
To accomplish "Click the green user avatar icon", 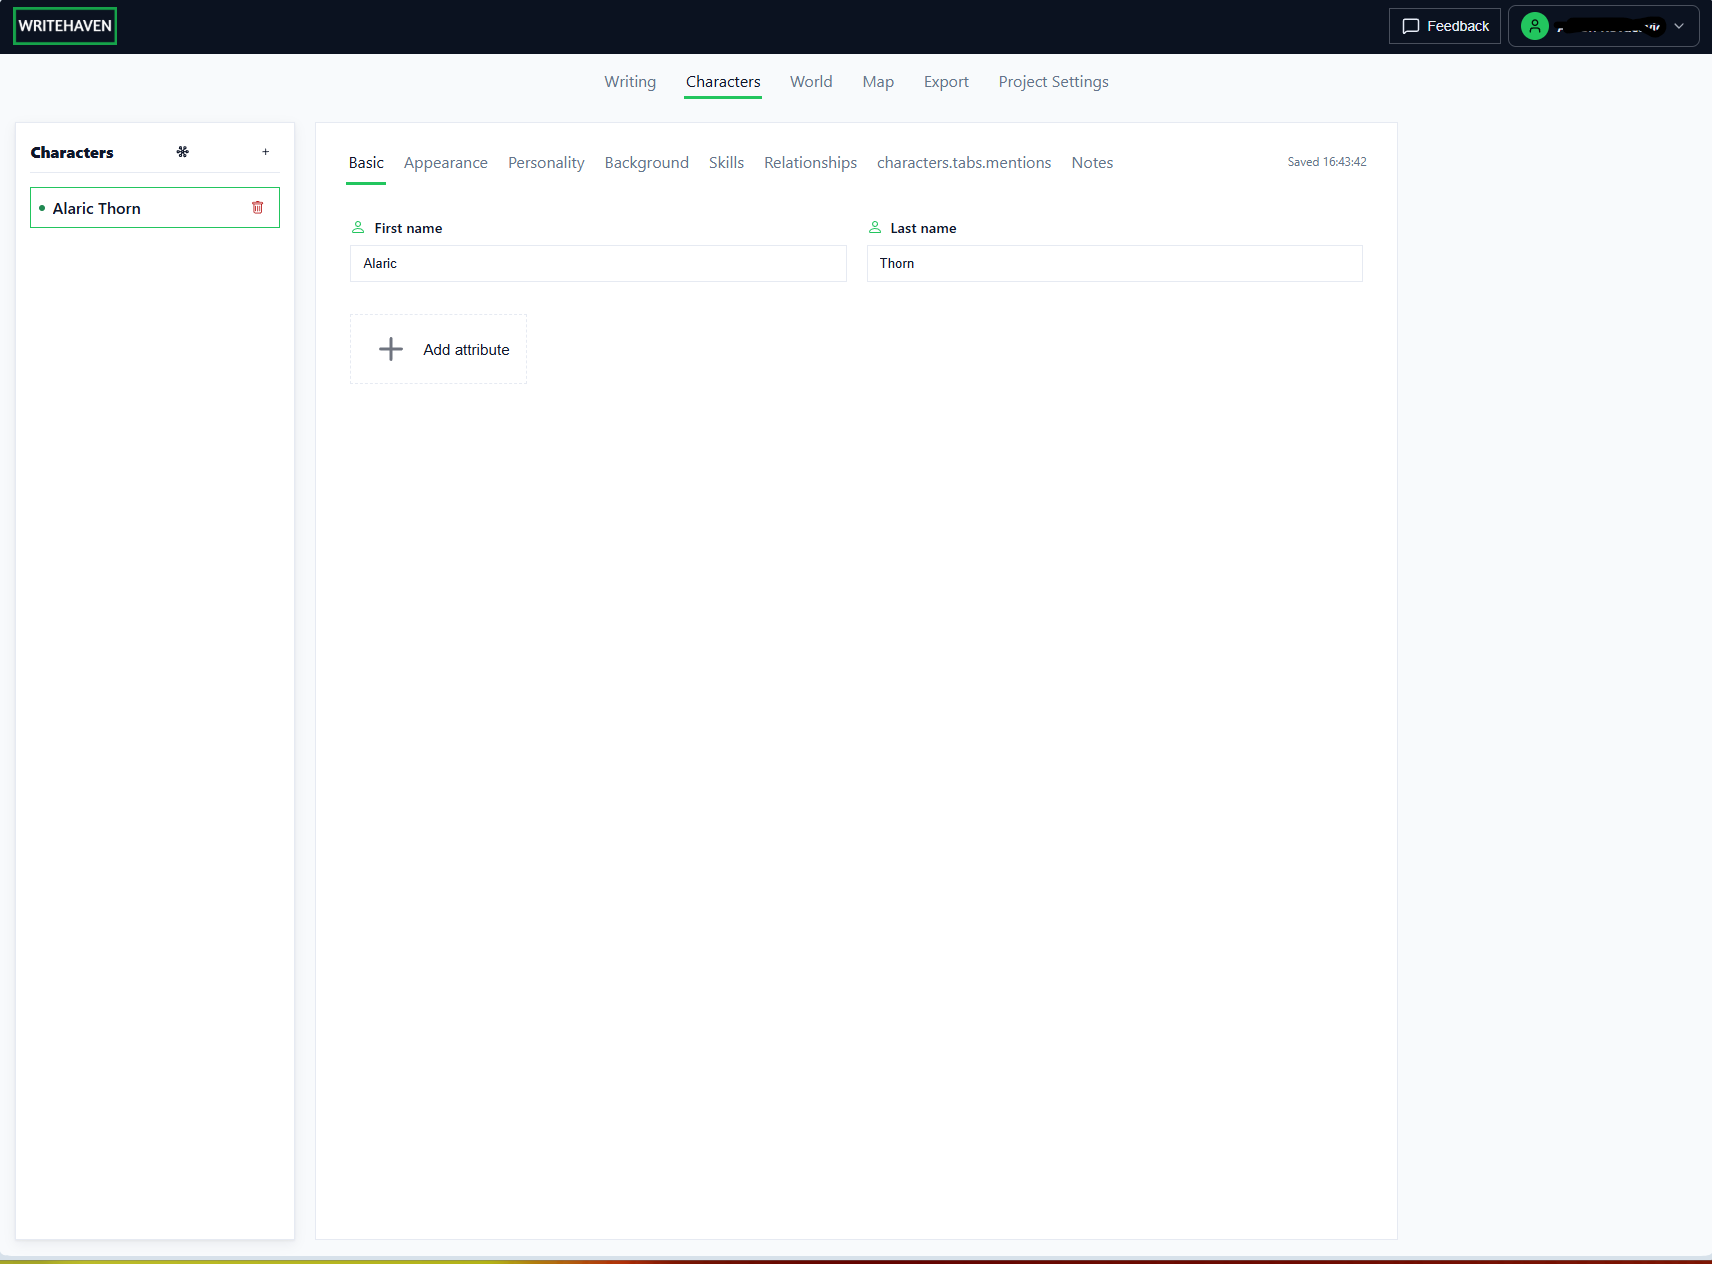I will [x=1536, y=26].
